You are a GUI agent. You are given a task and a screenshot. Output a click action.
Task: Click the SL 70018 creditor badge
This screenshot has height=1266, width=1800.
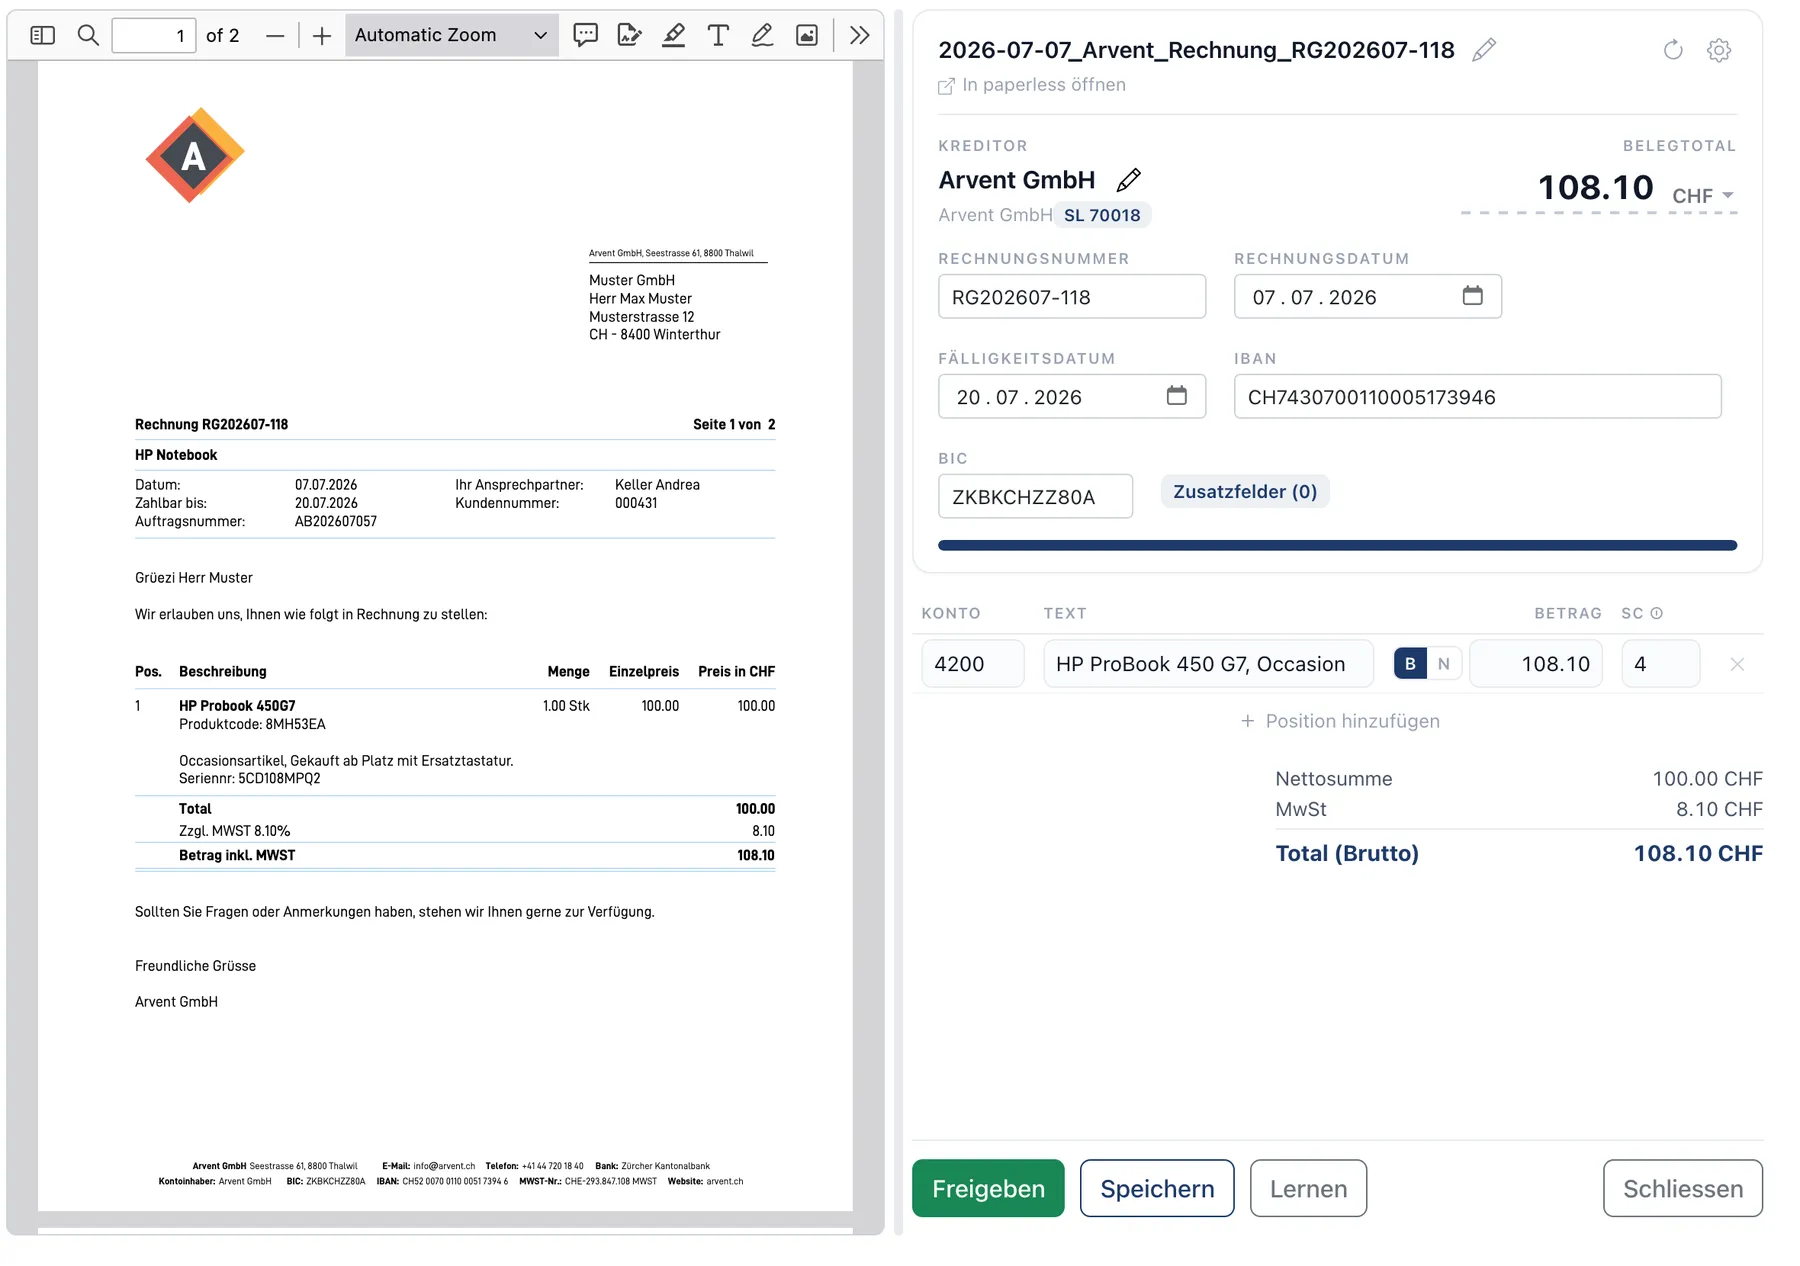[1102, 215]
